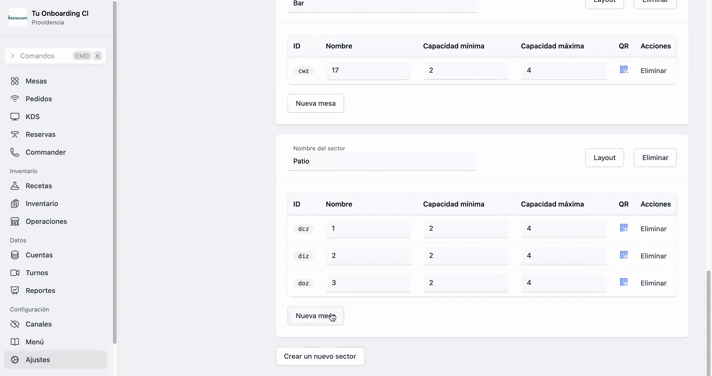712x376 pixels.
Task: Go to Mesas section
Action: coord(36,81)
